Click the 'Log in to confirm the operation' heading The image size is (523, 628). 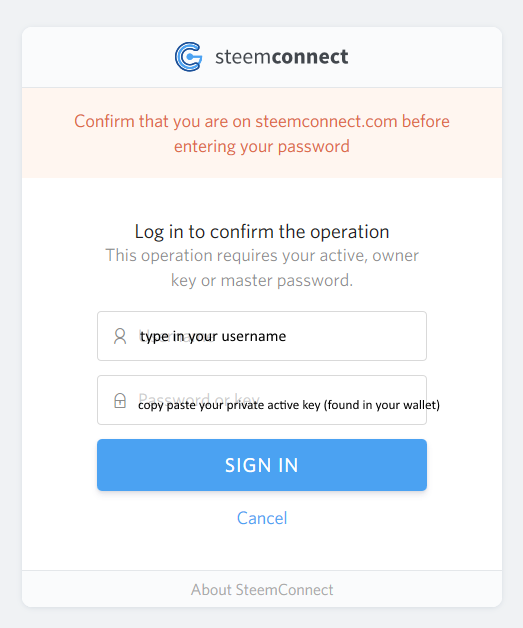pos(262,231)
